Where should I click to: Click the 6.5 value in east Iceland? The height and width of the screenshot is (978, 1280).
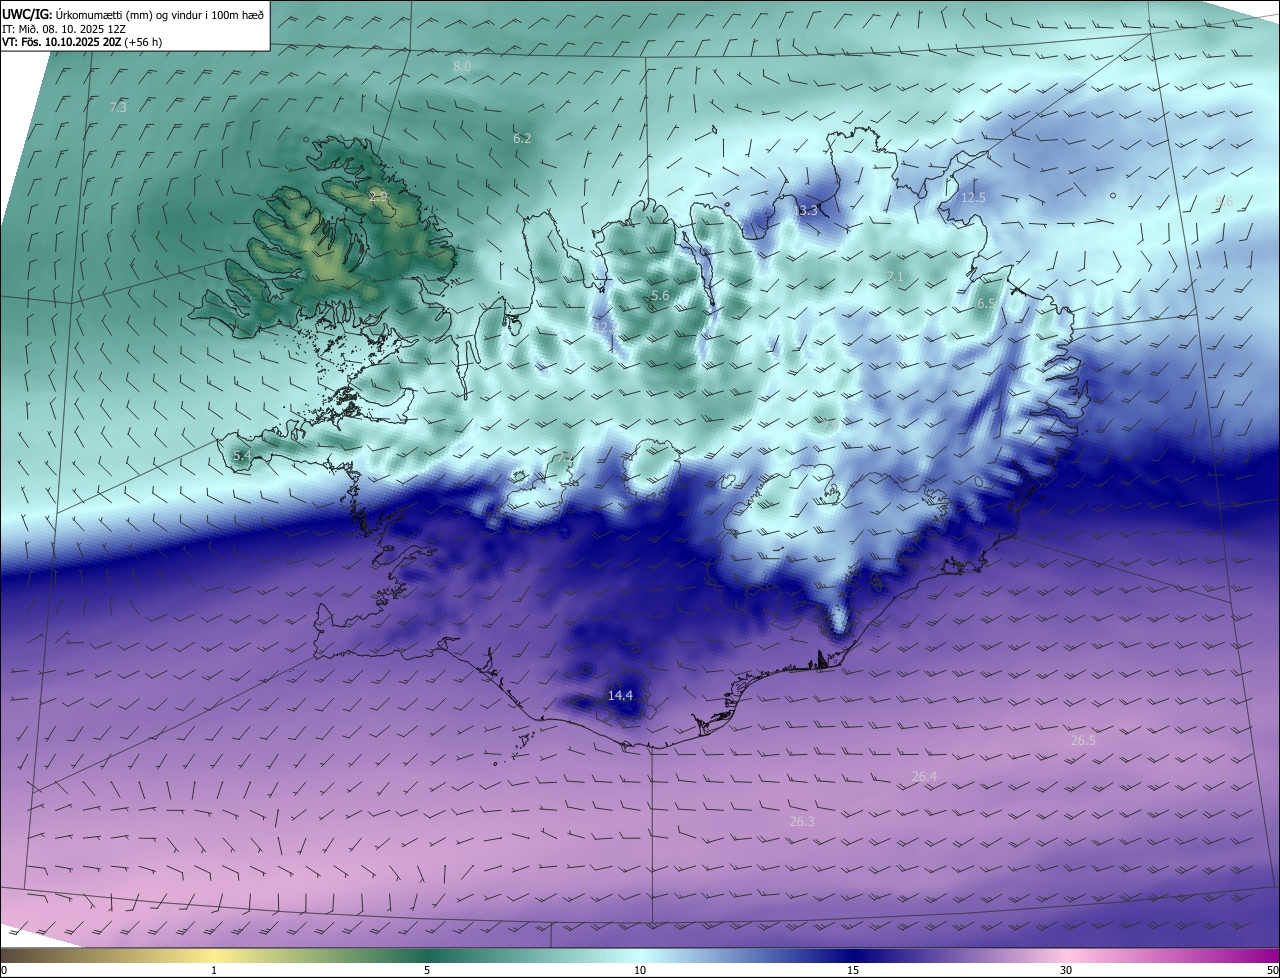point(985,303)
